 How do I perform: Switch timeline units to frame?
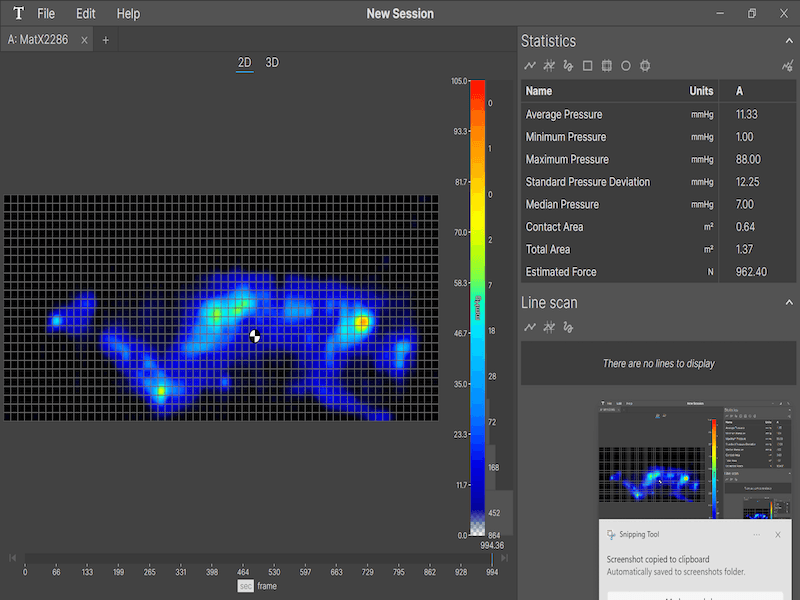pos(267,586)
